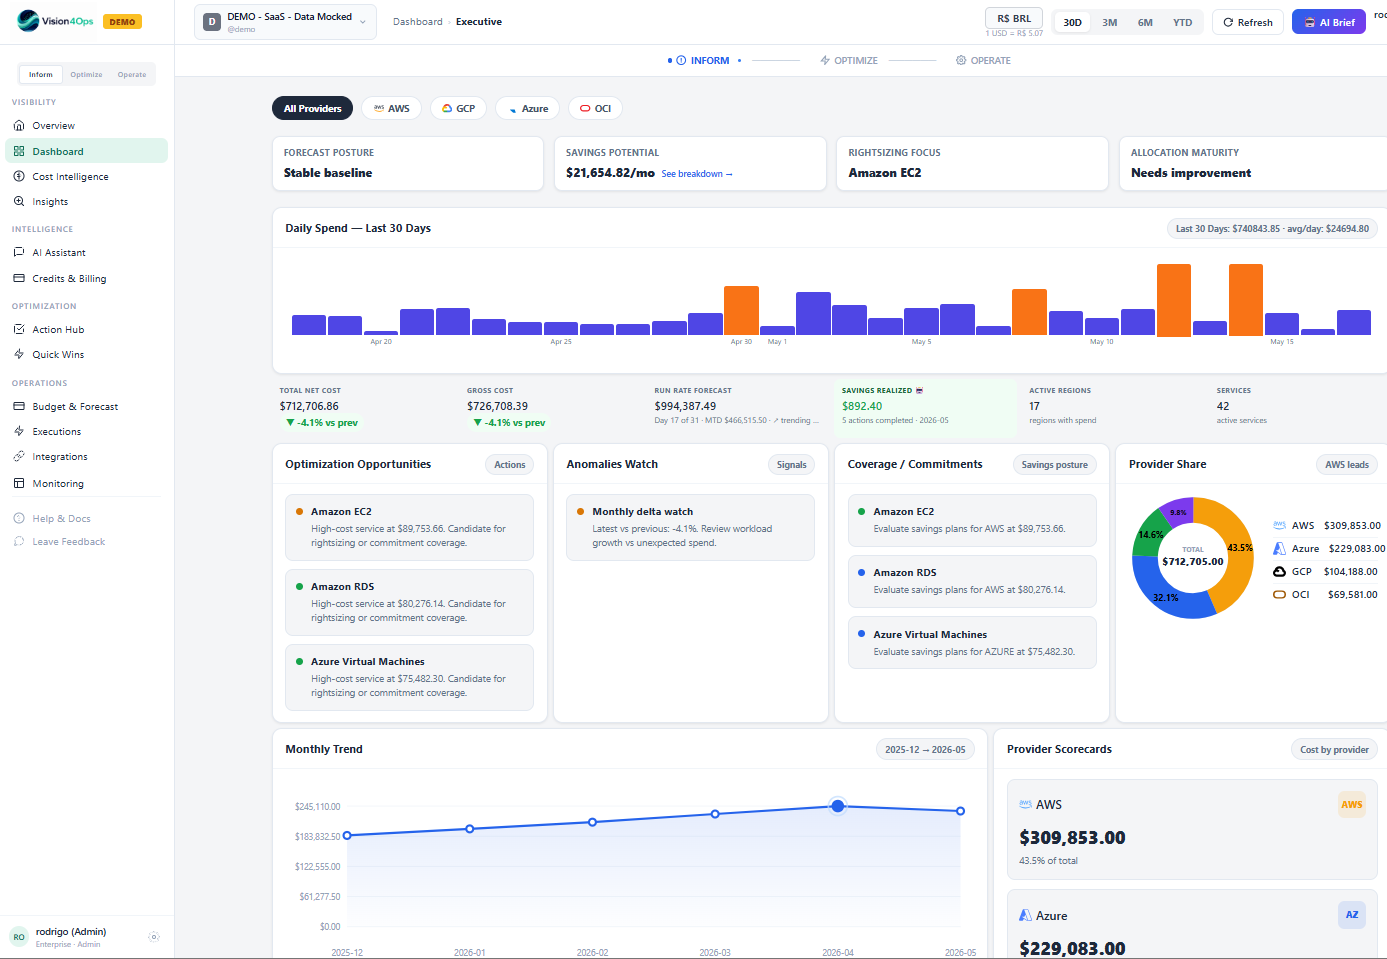Click the 2026-04 monthly trend point
1387x959 pixels.
[x=838, y=806]
